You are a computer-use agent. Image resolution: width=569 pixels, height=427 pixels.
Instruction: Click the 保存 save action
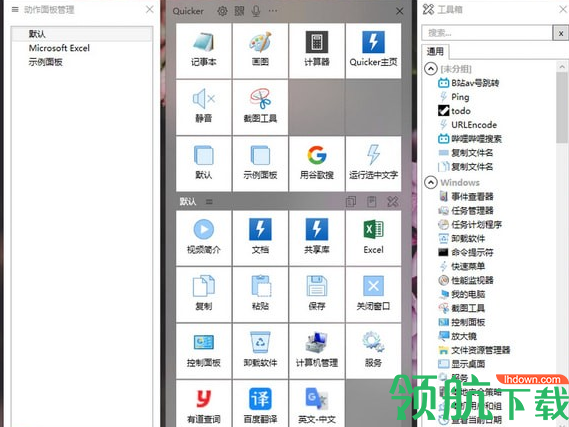click(317, 295)
